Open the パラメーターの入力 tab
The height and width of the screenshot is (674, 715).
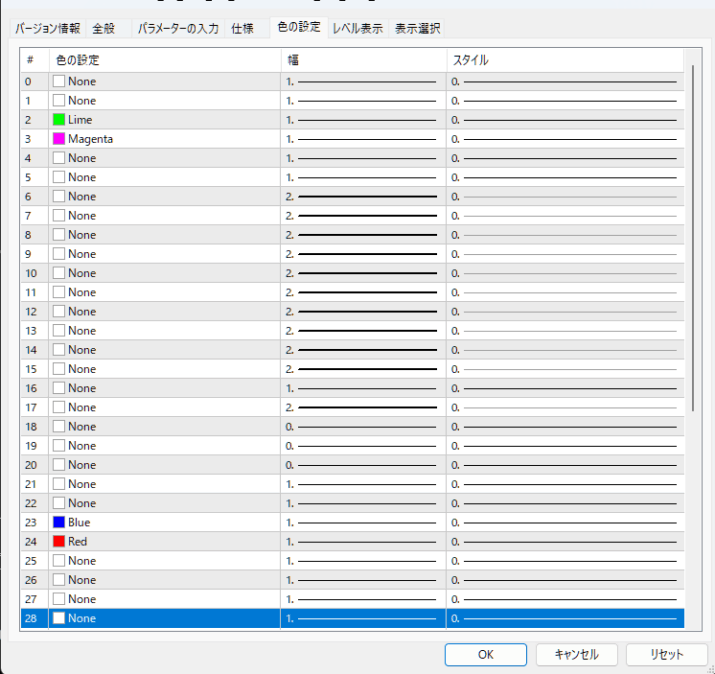click(x=178, y=29)
